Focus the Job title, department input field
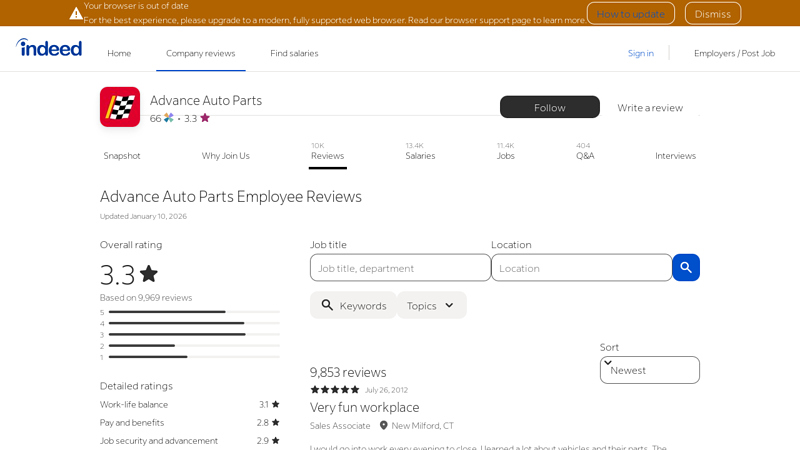Screen dimensions: 800x450 click(401, 267)
